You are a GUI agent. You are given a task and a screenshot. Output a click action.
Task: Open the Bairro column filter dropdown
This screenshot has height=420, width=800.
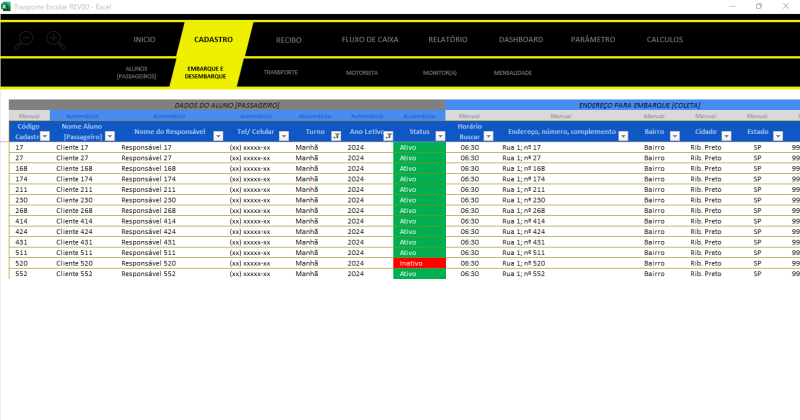tap(674, 136)
